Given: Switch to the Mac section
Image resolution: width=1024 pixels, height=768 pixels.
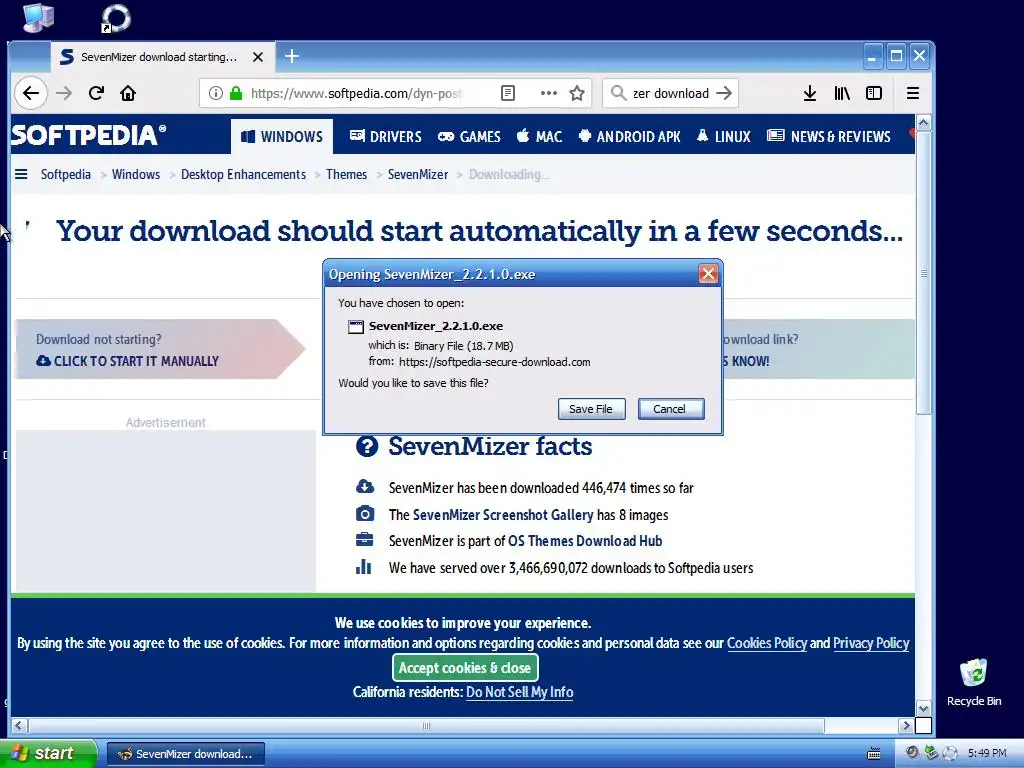Looking at the screenshot, I should coord(539,136).
